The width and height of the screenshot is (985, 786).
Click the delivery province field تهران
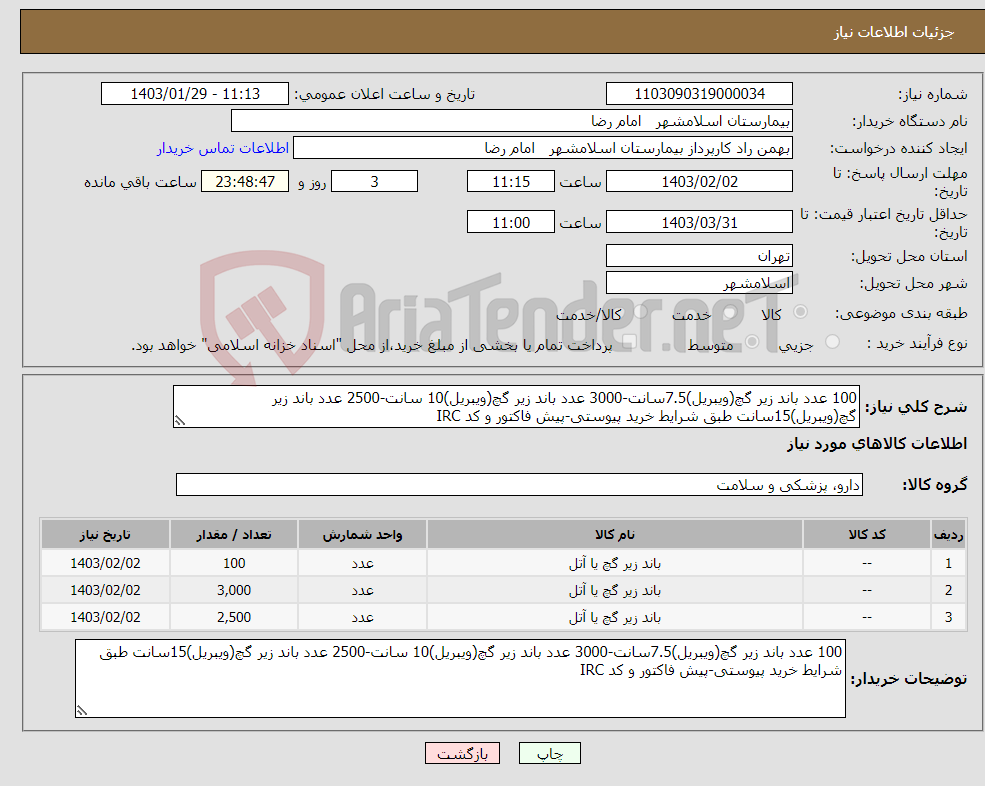click(x=699, y=256)
